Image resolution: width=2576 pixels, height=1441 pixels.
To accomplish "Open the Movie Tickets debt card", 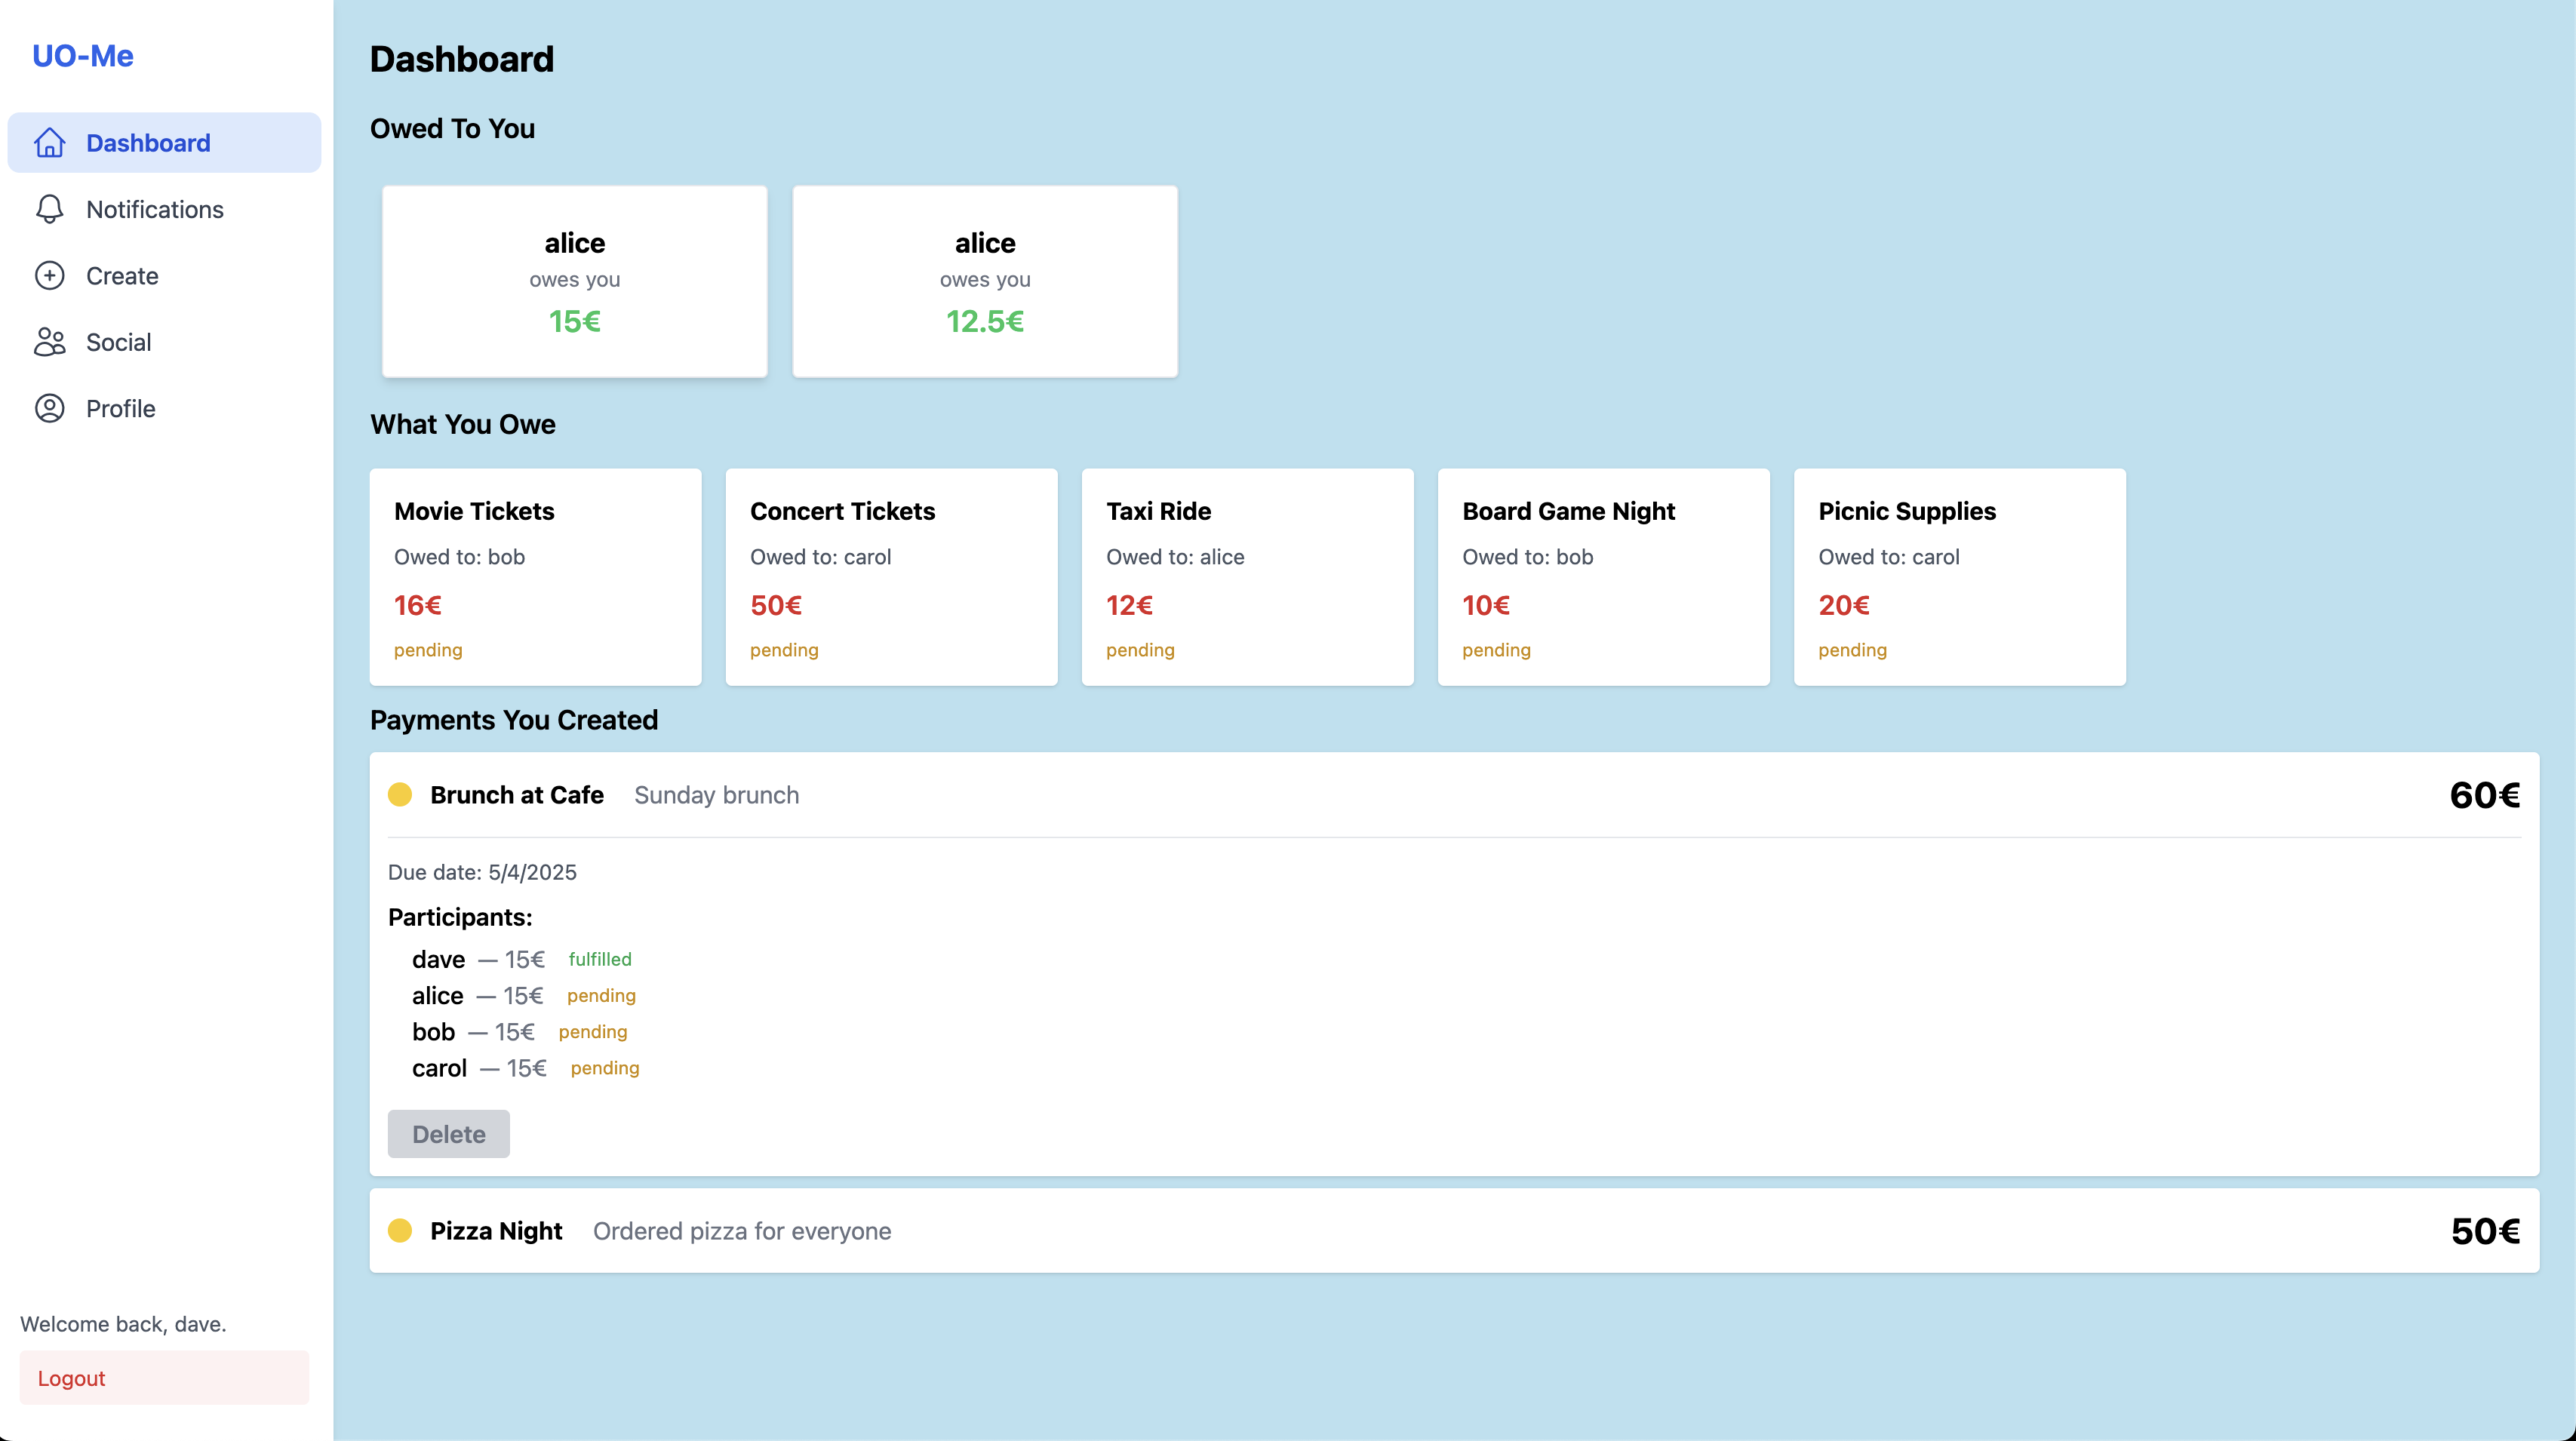I will (x=535, y=577).
